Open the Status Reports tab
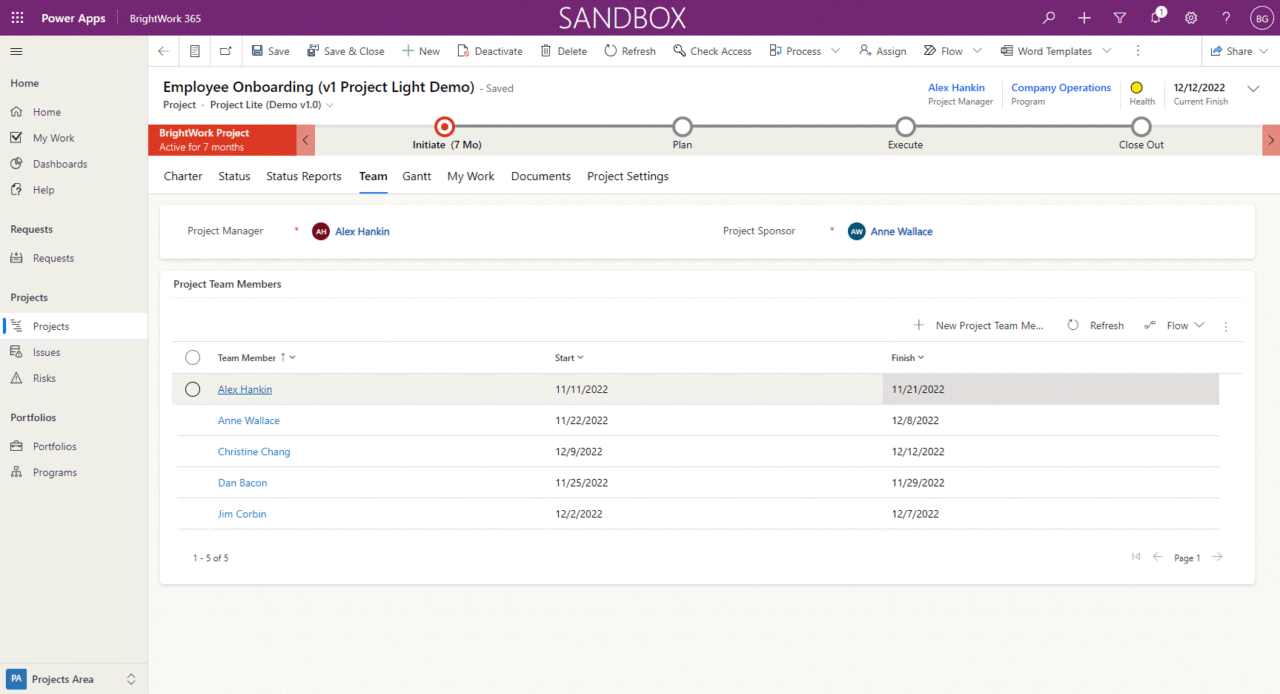The width and height of the screenshot is (1280, 694). [304, 176]
